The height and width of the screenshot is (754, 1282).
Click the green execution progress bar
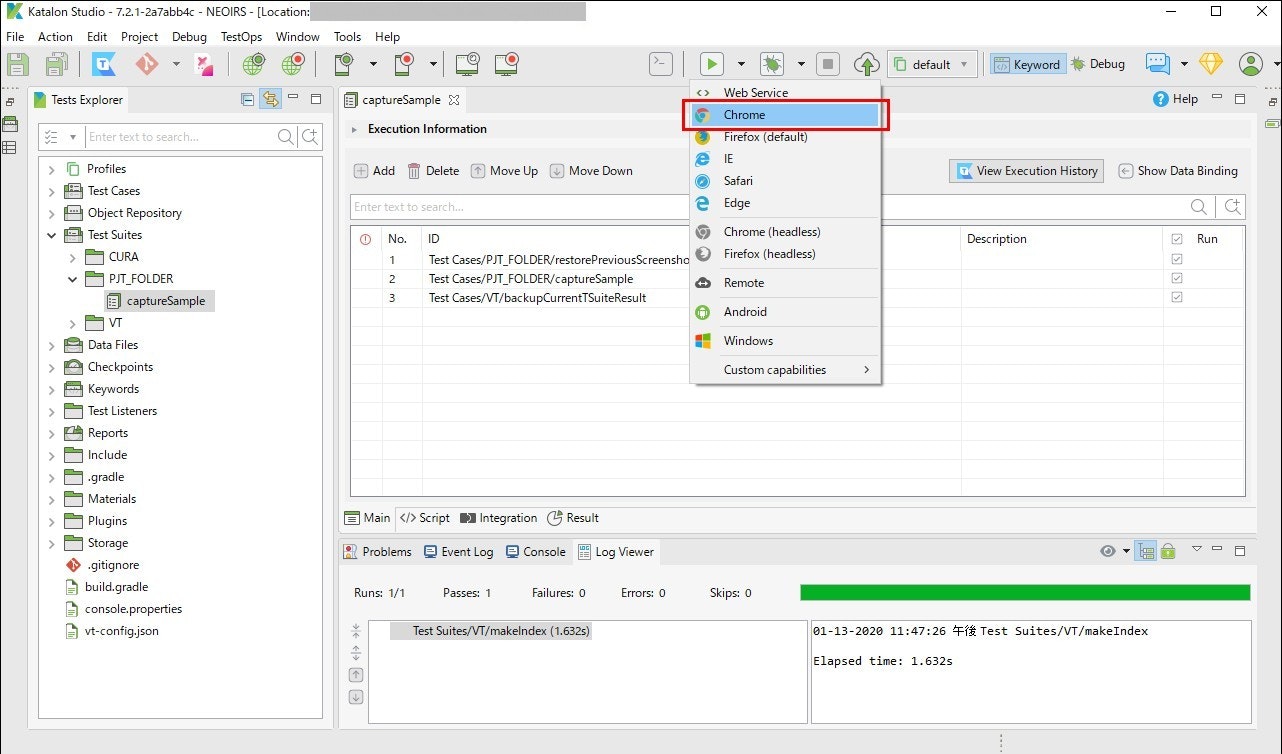point(1025,593)
